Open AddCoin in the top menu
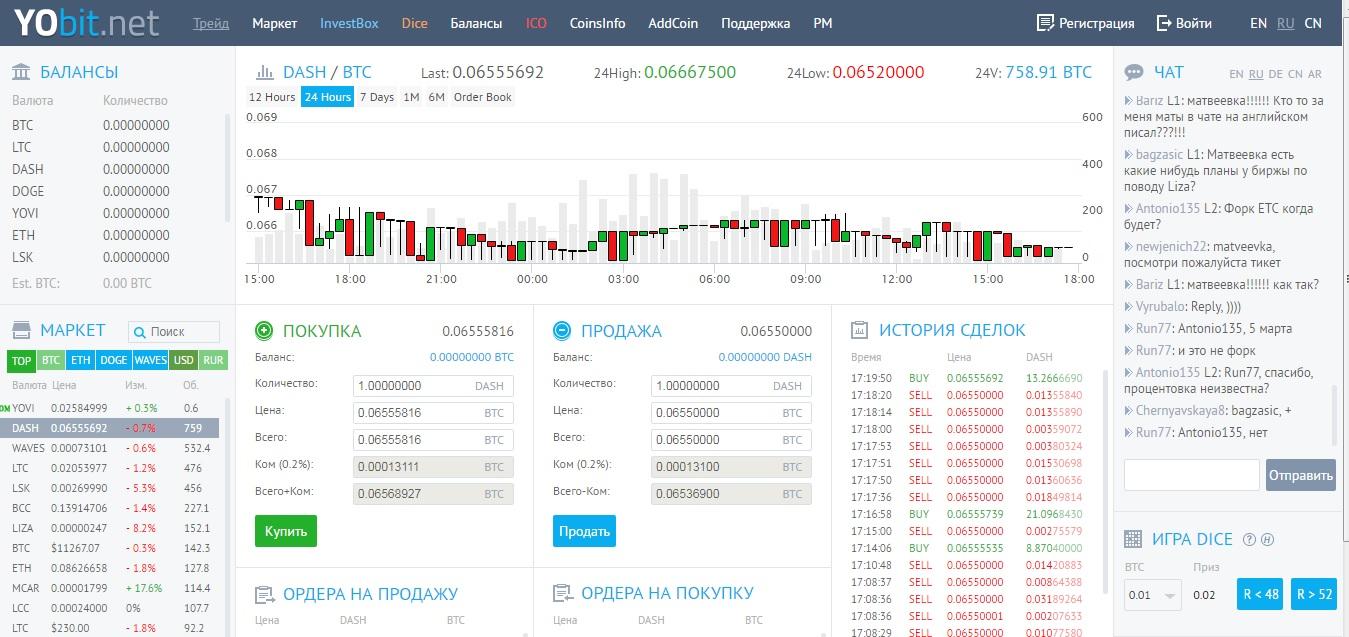The width and height of the screenshot is (1349, 637). tap(673, 23)
